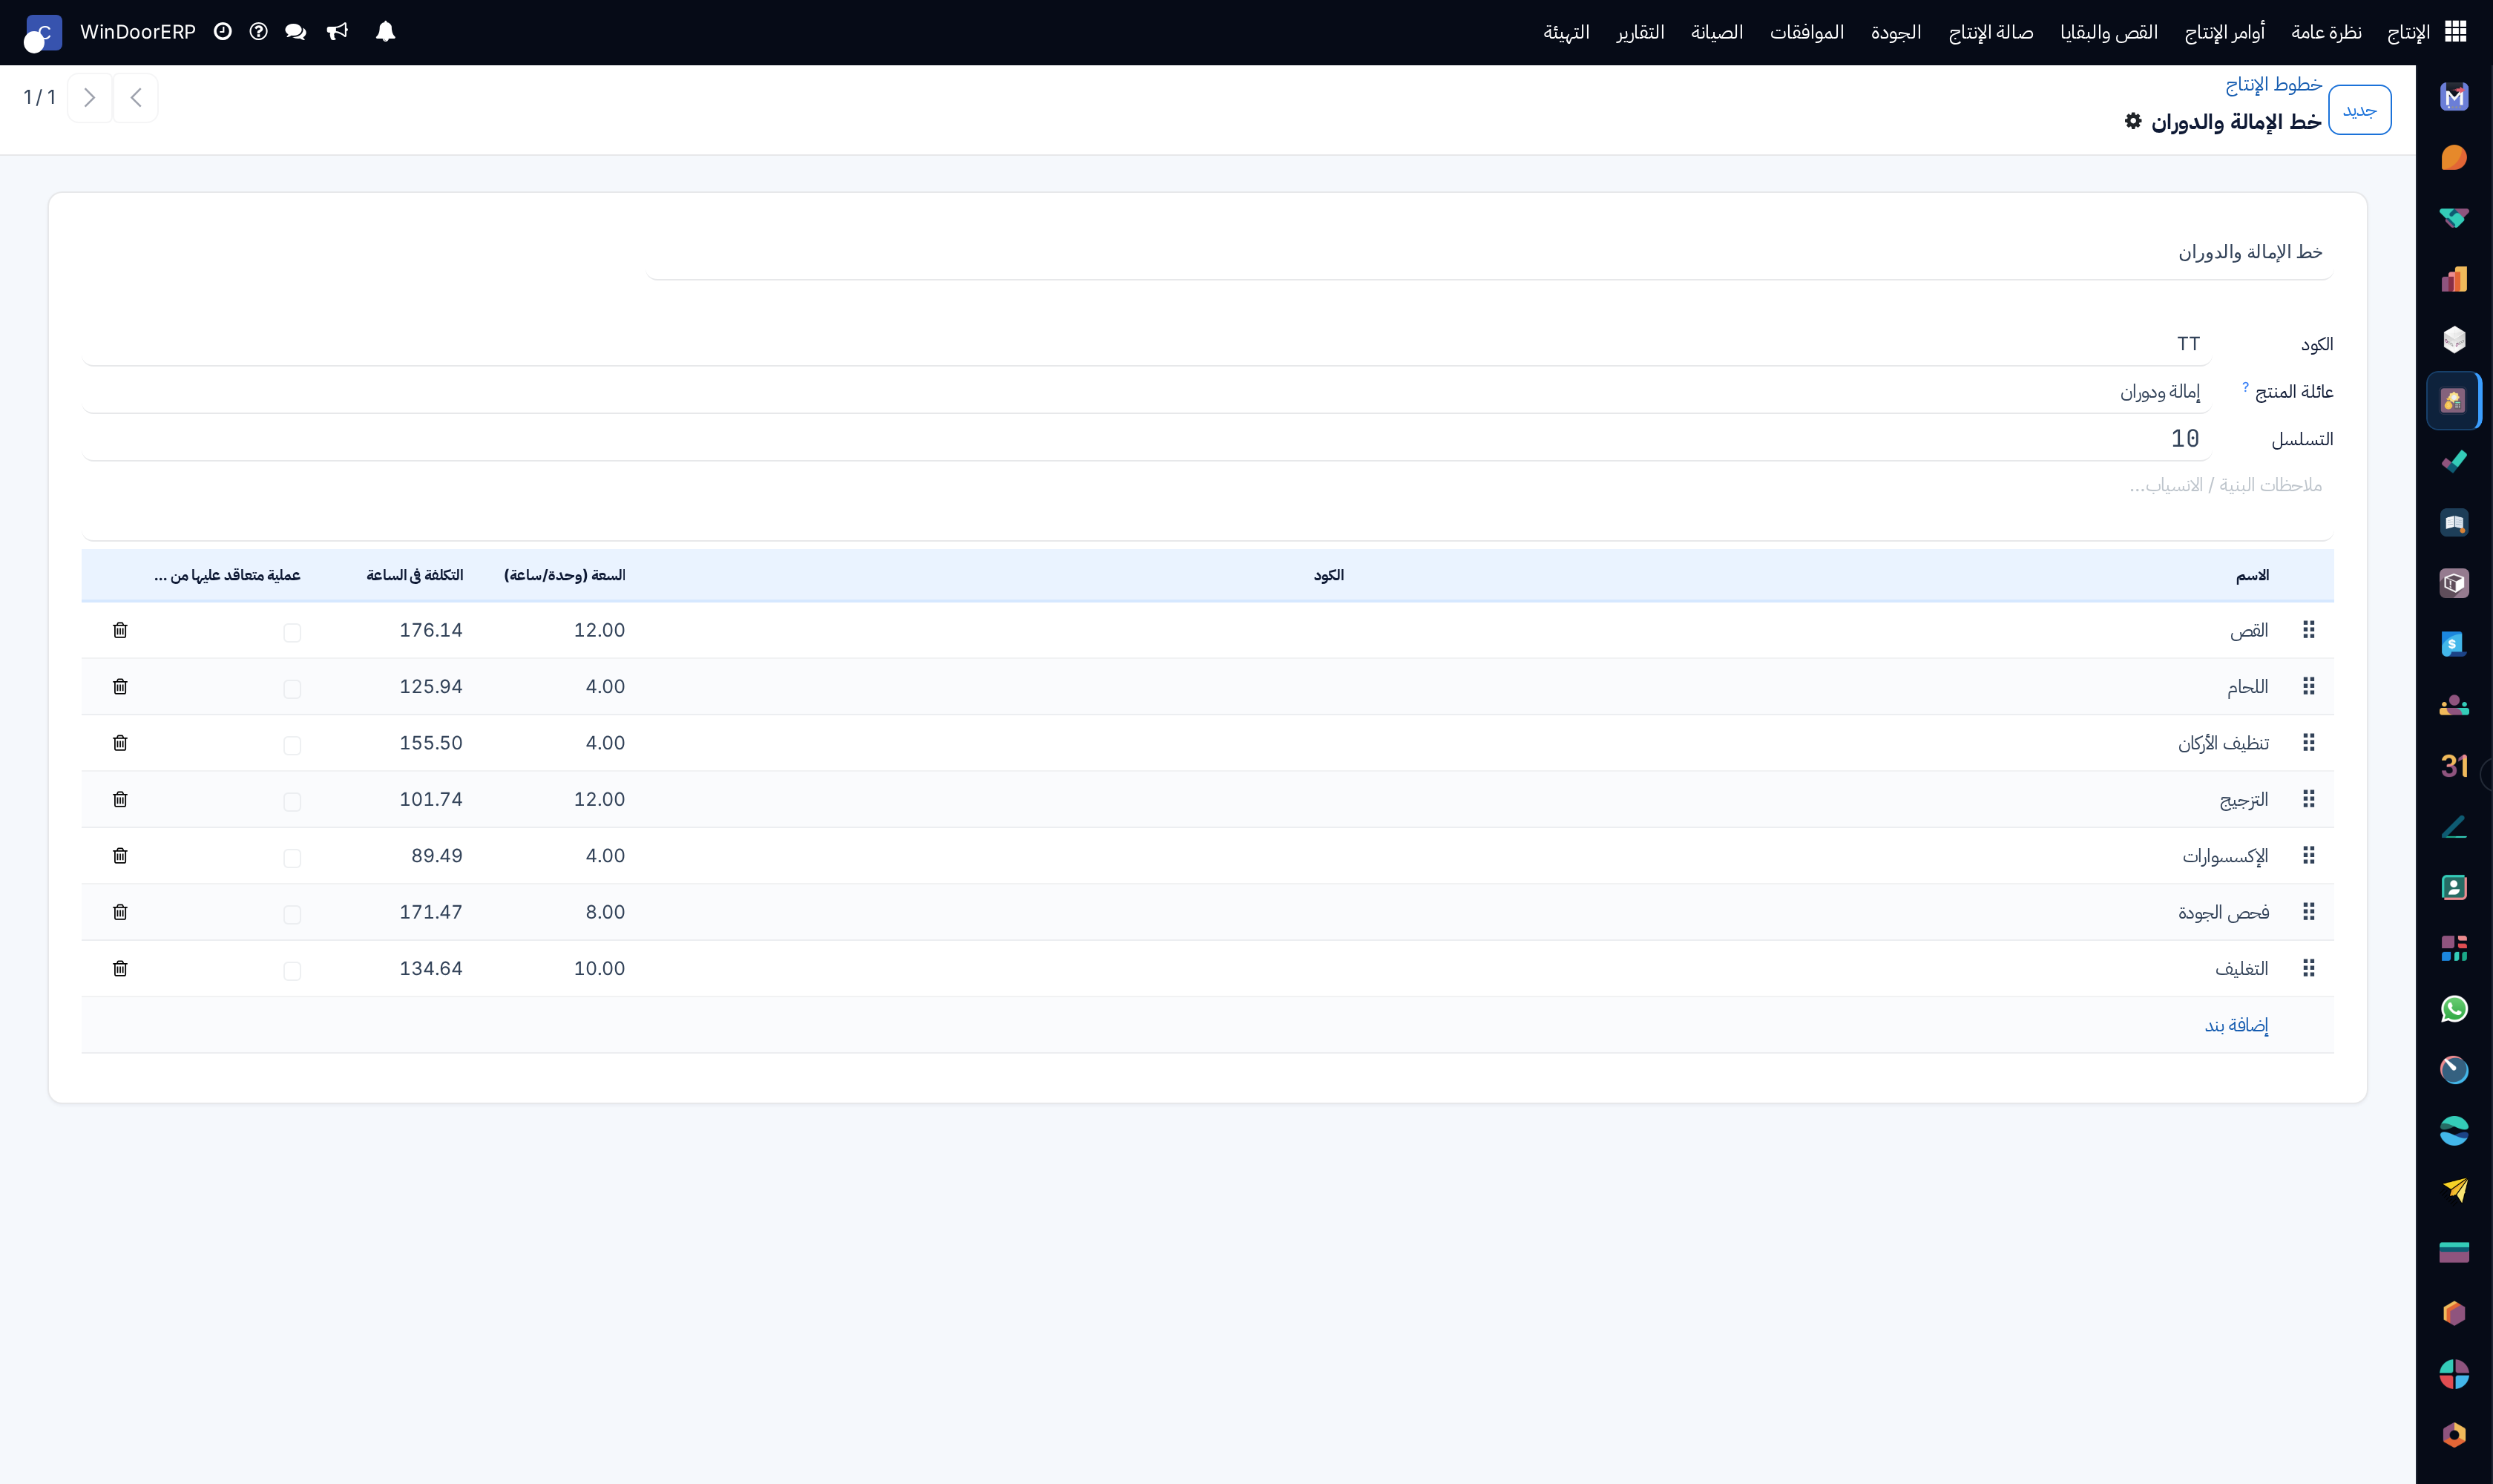The height and width of the screenshot is (1484, 2493).
Task: Sort by السعة (وحدة/ساعة) column header
Action: 564,575
